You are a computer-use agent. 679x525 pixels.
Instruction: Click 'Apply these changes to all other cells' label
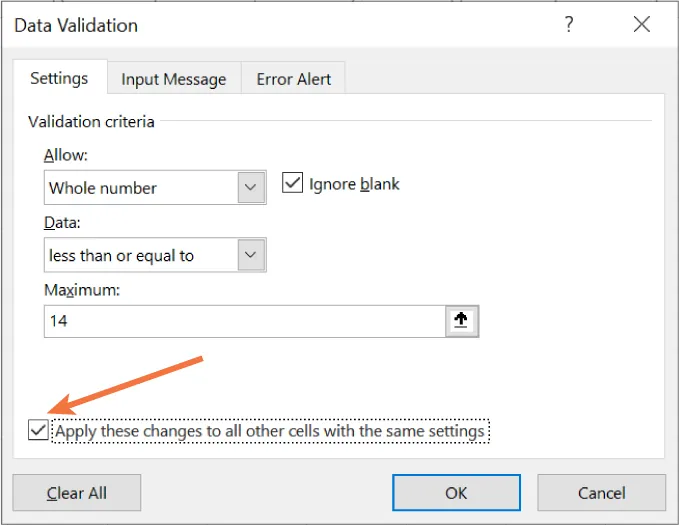point(270,431)
